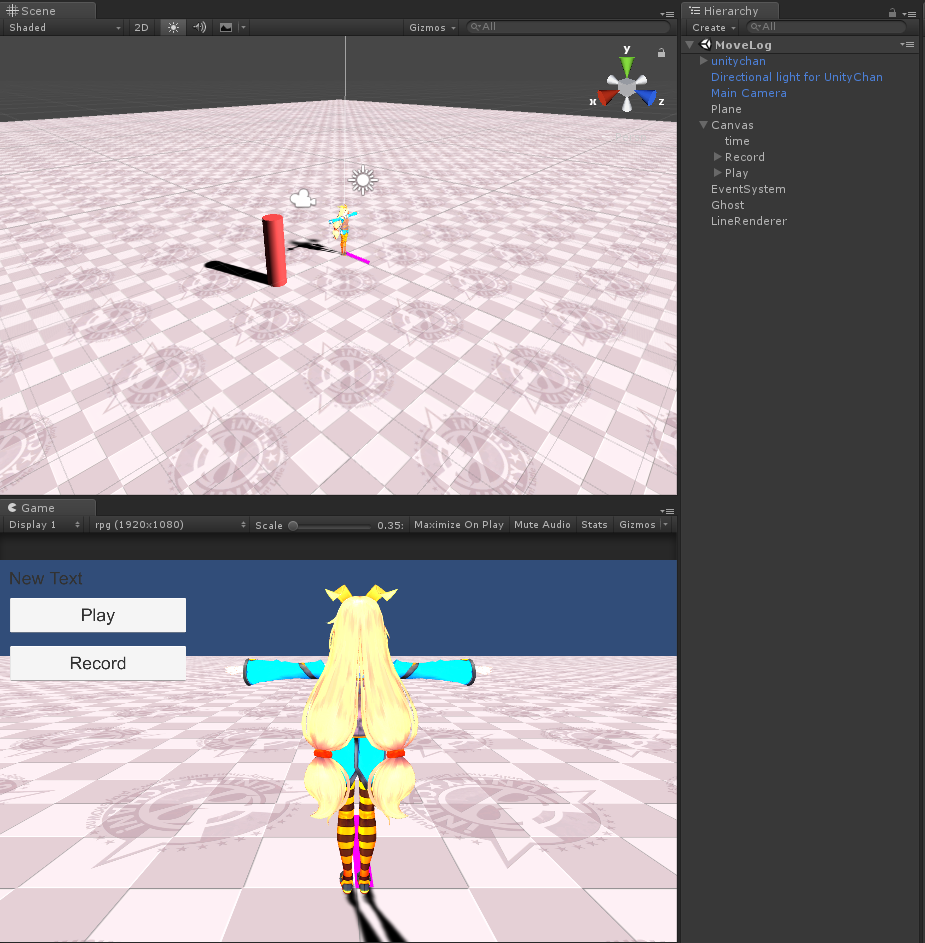Select LineRenderer in Hierarchy
Image resolution: width=925 pixels, height=943 pixels.
[x=749, y=221]
